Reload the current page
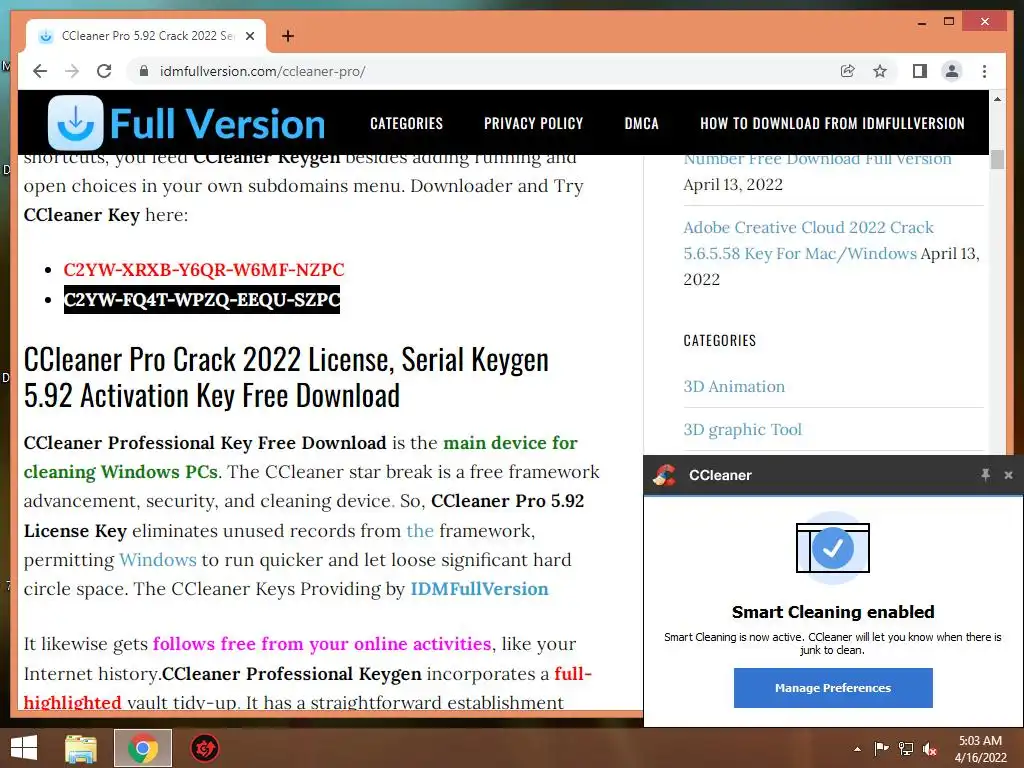The height and width of the screenshot is (768, 1024). coord(104,71)
